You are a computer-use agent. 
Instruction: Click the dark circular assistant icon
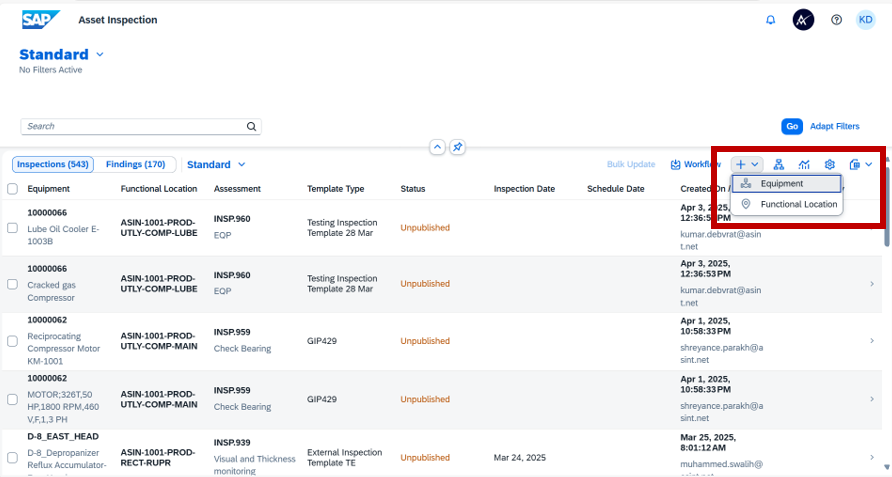[803, 20]
